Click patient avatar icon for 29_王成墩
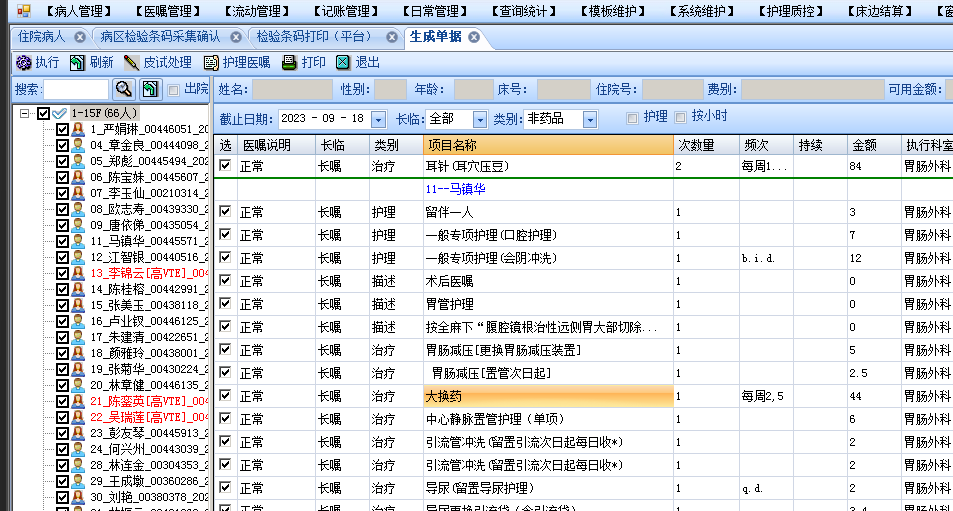Image resolution: width=953 pixels, height=511 pixels. coord(78,481)
